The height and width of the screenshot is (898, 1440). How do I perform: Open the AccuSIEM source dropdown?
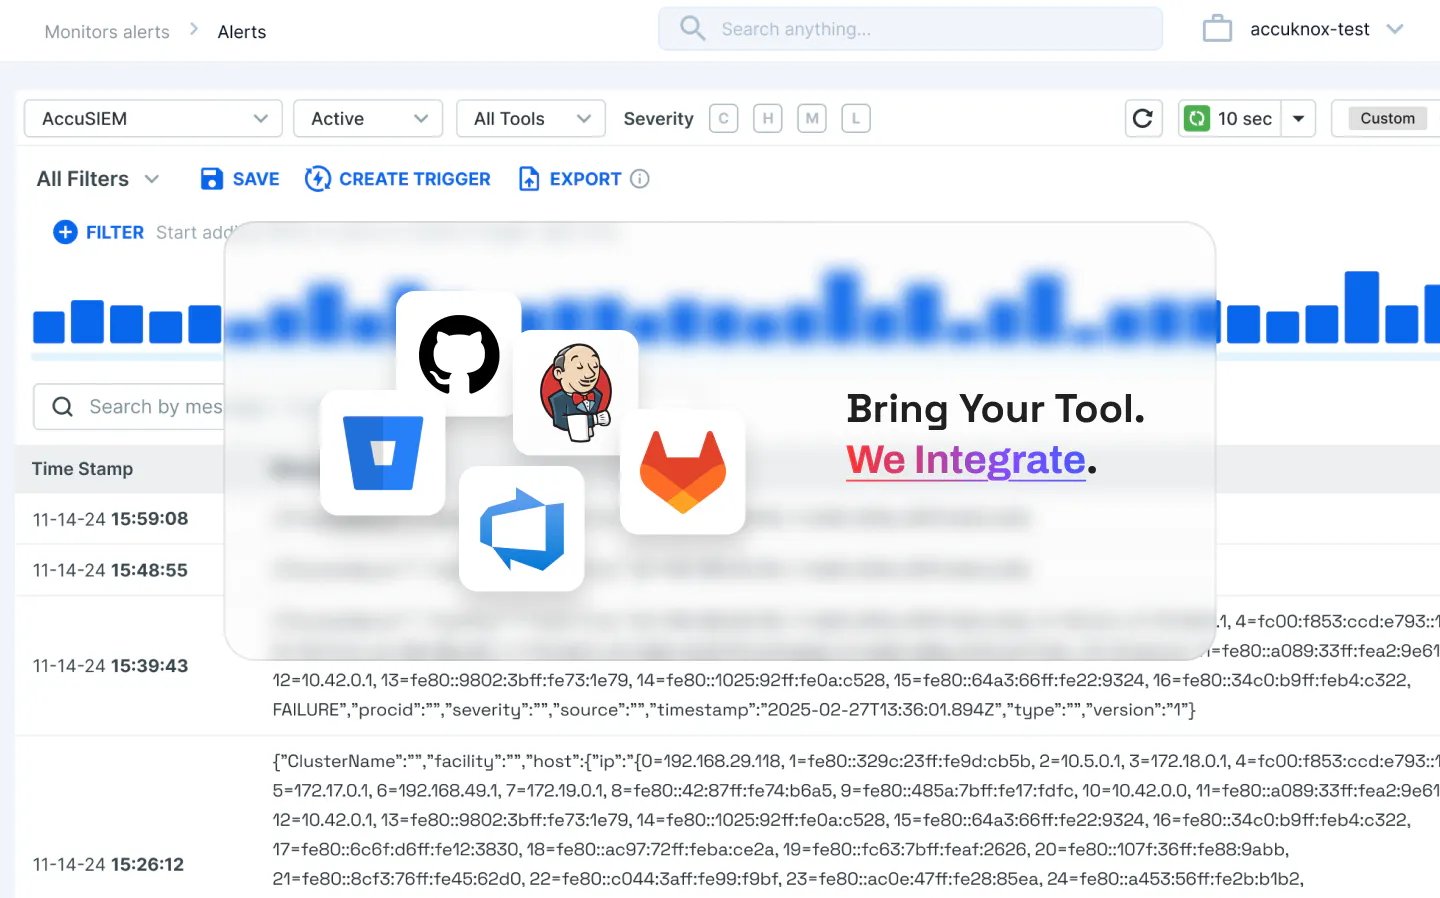(153, 118)
